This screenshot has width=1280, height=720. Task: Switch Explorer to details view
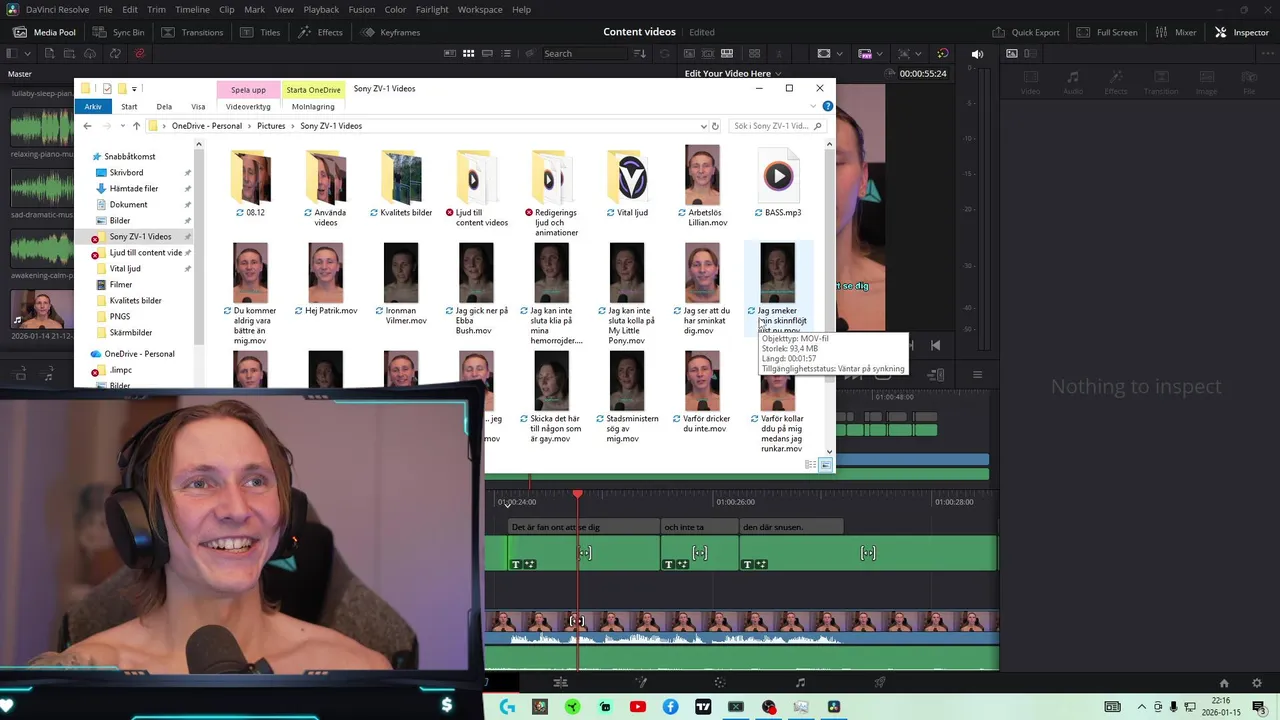click(x=811, y=465)
